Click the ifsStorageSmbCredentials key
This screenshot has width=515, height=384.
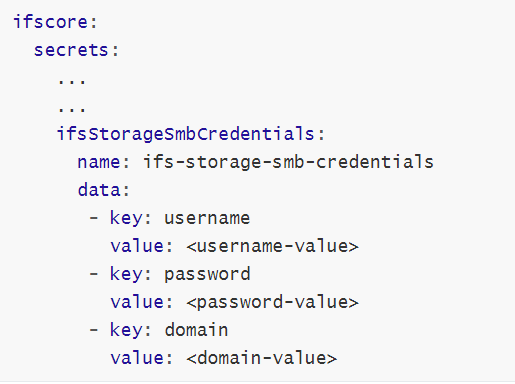tap(190, 134)
